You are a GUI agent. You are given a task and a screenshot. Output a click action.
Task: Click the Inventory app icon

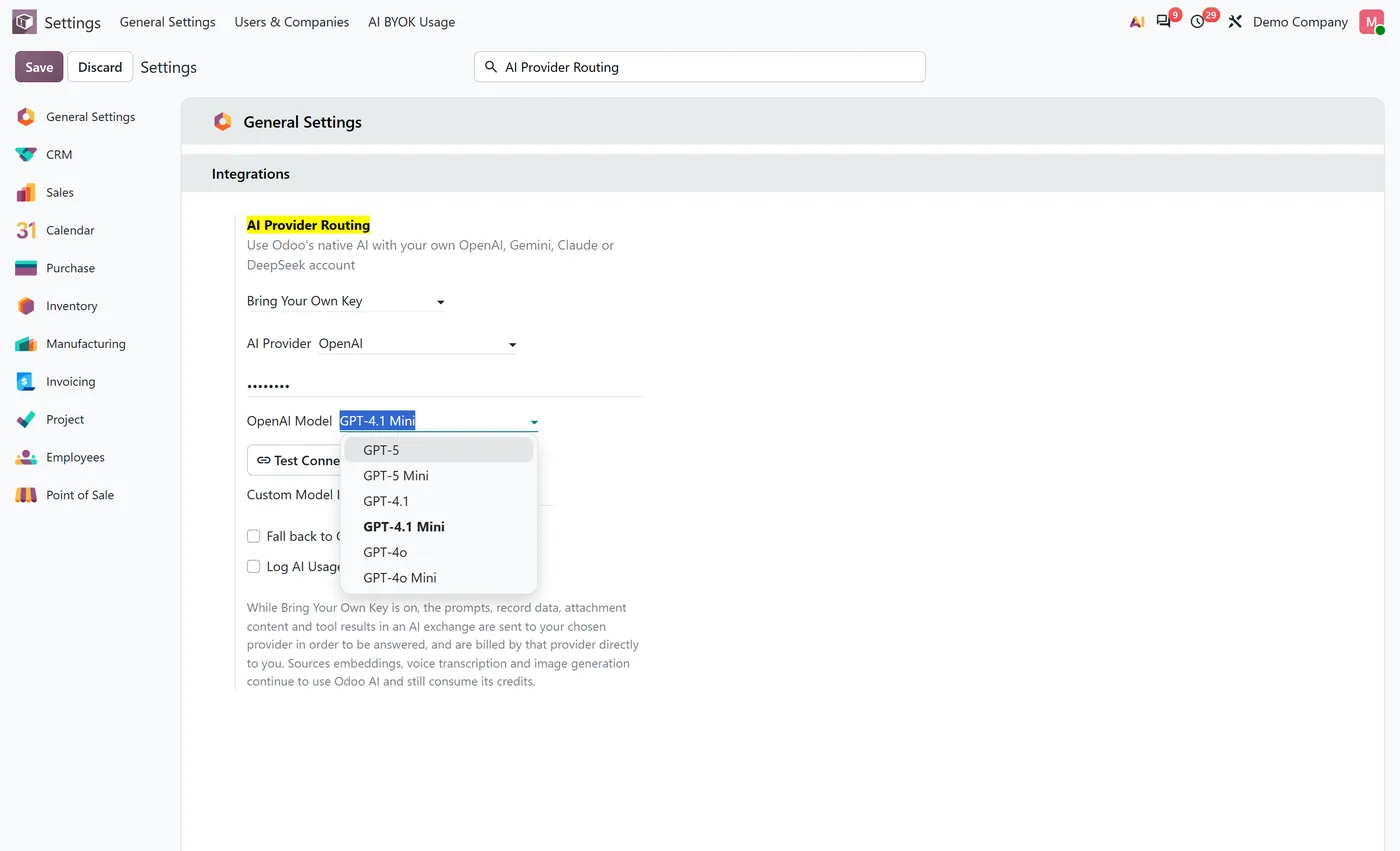26,306
